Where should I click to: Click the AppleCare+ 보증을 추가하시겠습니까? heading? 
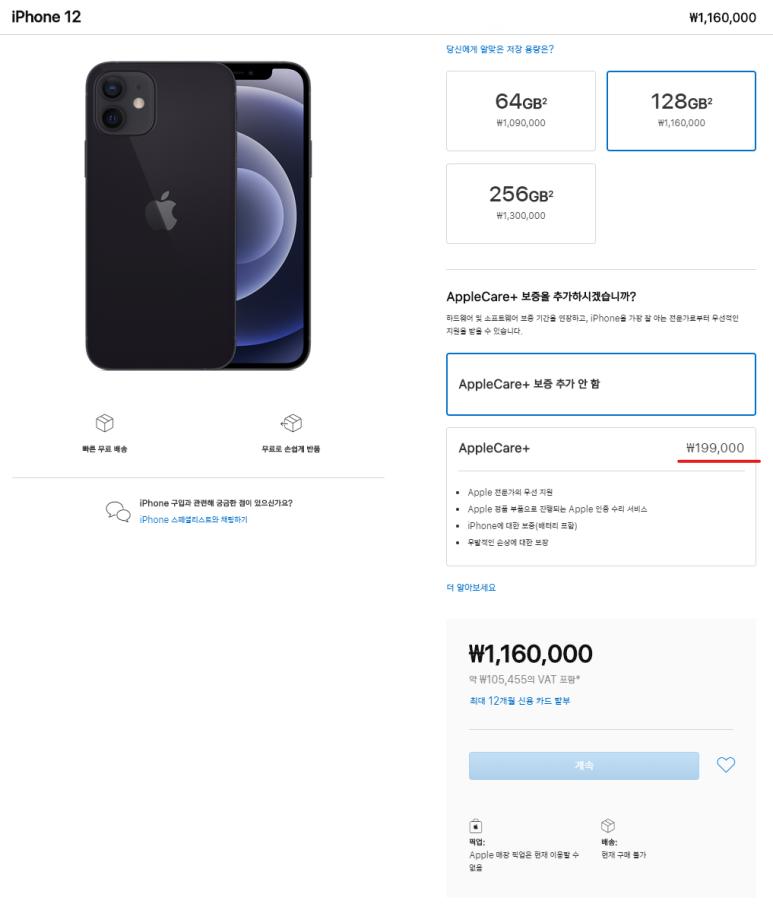point(541,296)
